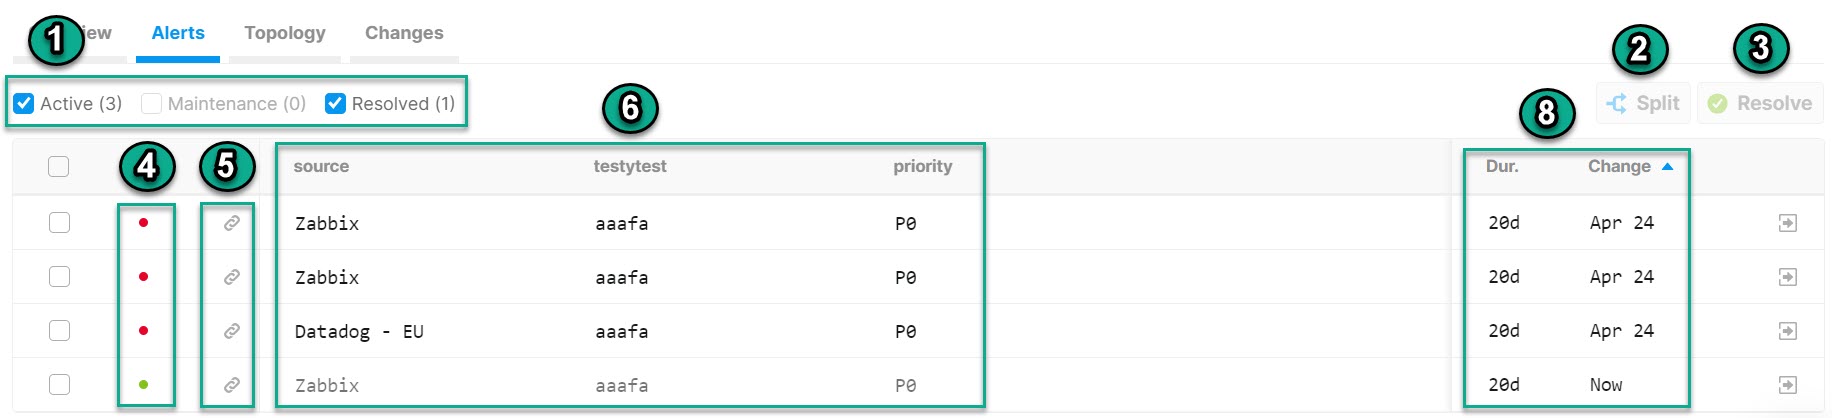Click green status dot of resolved alert
The width and height of the screenshot is (1832, 418).
click(x=144, y=385)
